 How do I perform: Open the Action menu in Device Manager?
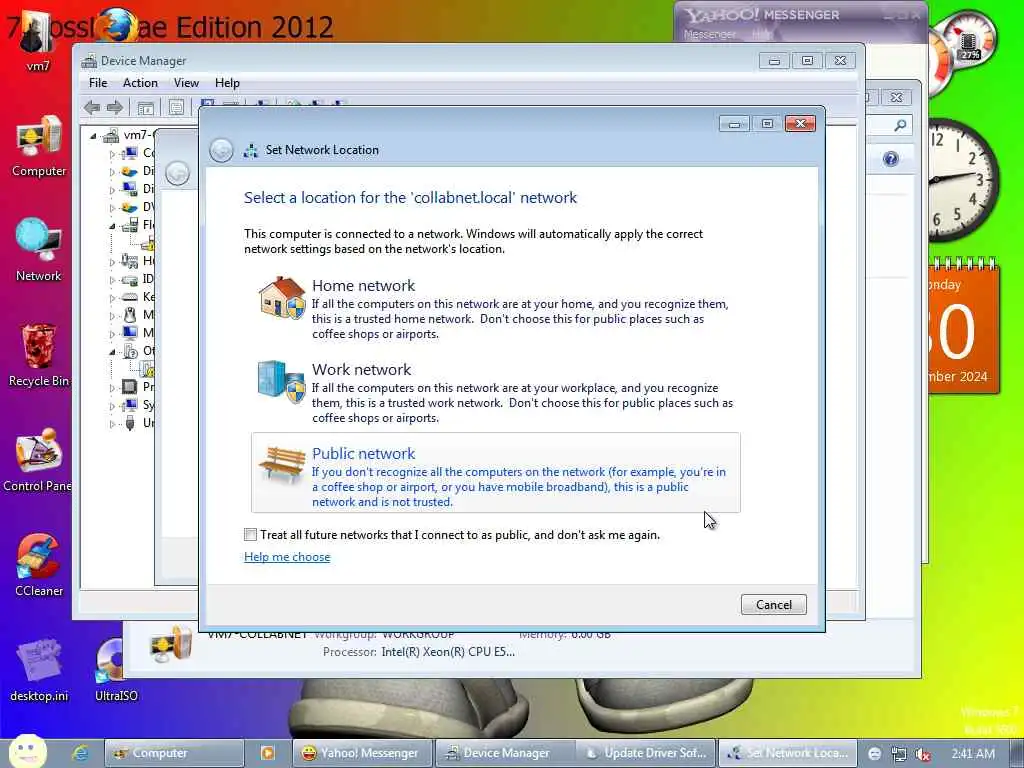point(140,83)
